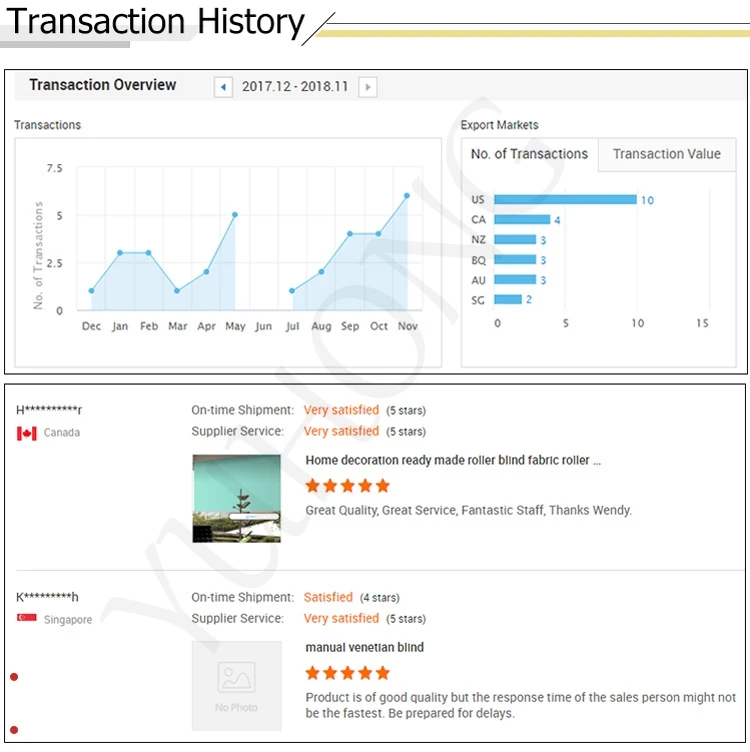Image resolution: width=750 pixels, height=752 pixels.
Task: Switch to Transaction Value tab
Action: [666, 154]
